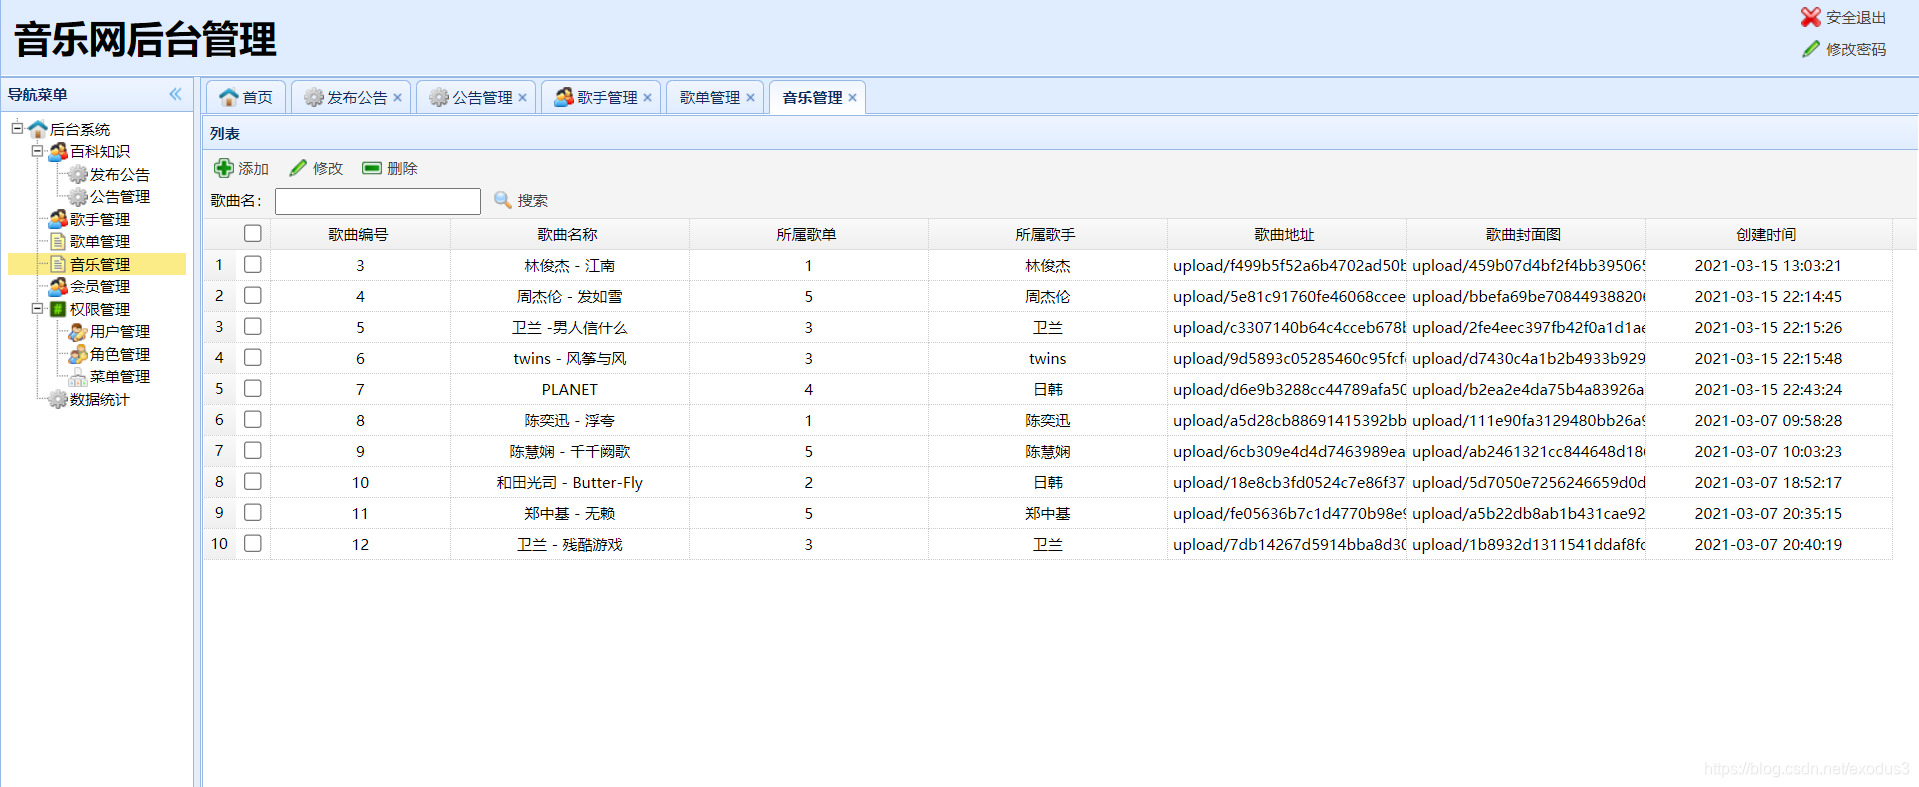The image size is (1919, 787).
Task: Click the 角色管理 icon in tree
Action: pos(78,354)
